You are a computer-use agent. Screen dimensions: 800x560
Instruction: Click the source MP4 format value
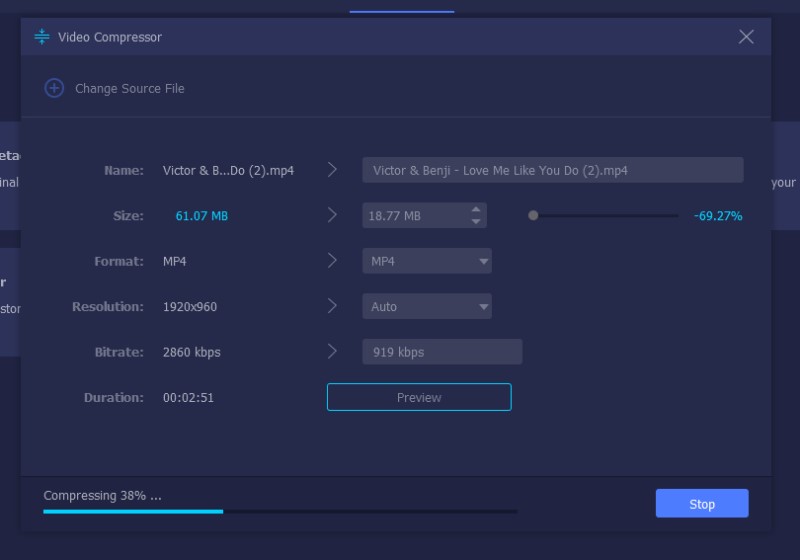174,261
